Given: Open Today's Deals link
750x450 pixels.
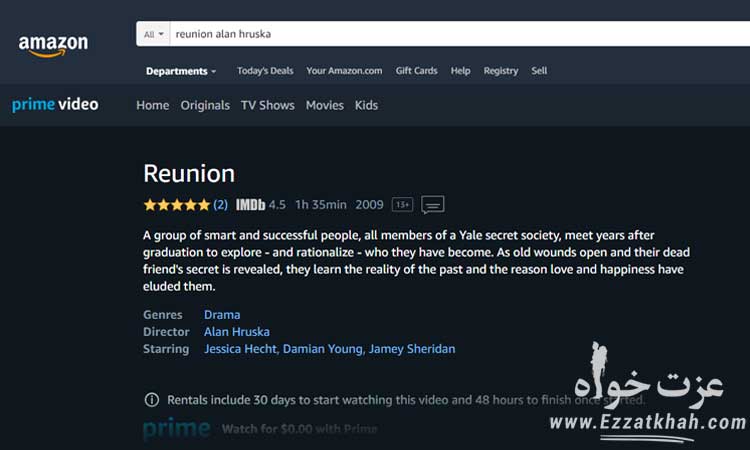Looking at the screenshot, I should [x=265, y=71].
